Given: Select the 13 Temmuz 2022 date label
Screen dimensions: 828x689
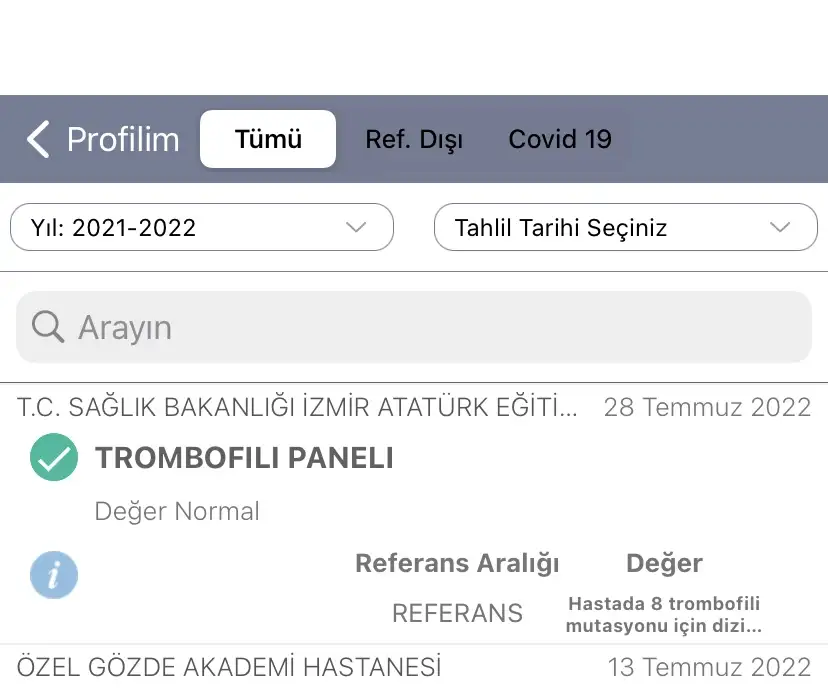Looking at the screenshot, I should (709, 667).
